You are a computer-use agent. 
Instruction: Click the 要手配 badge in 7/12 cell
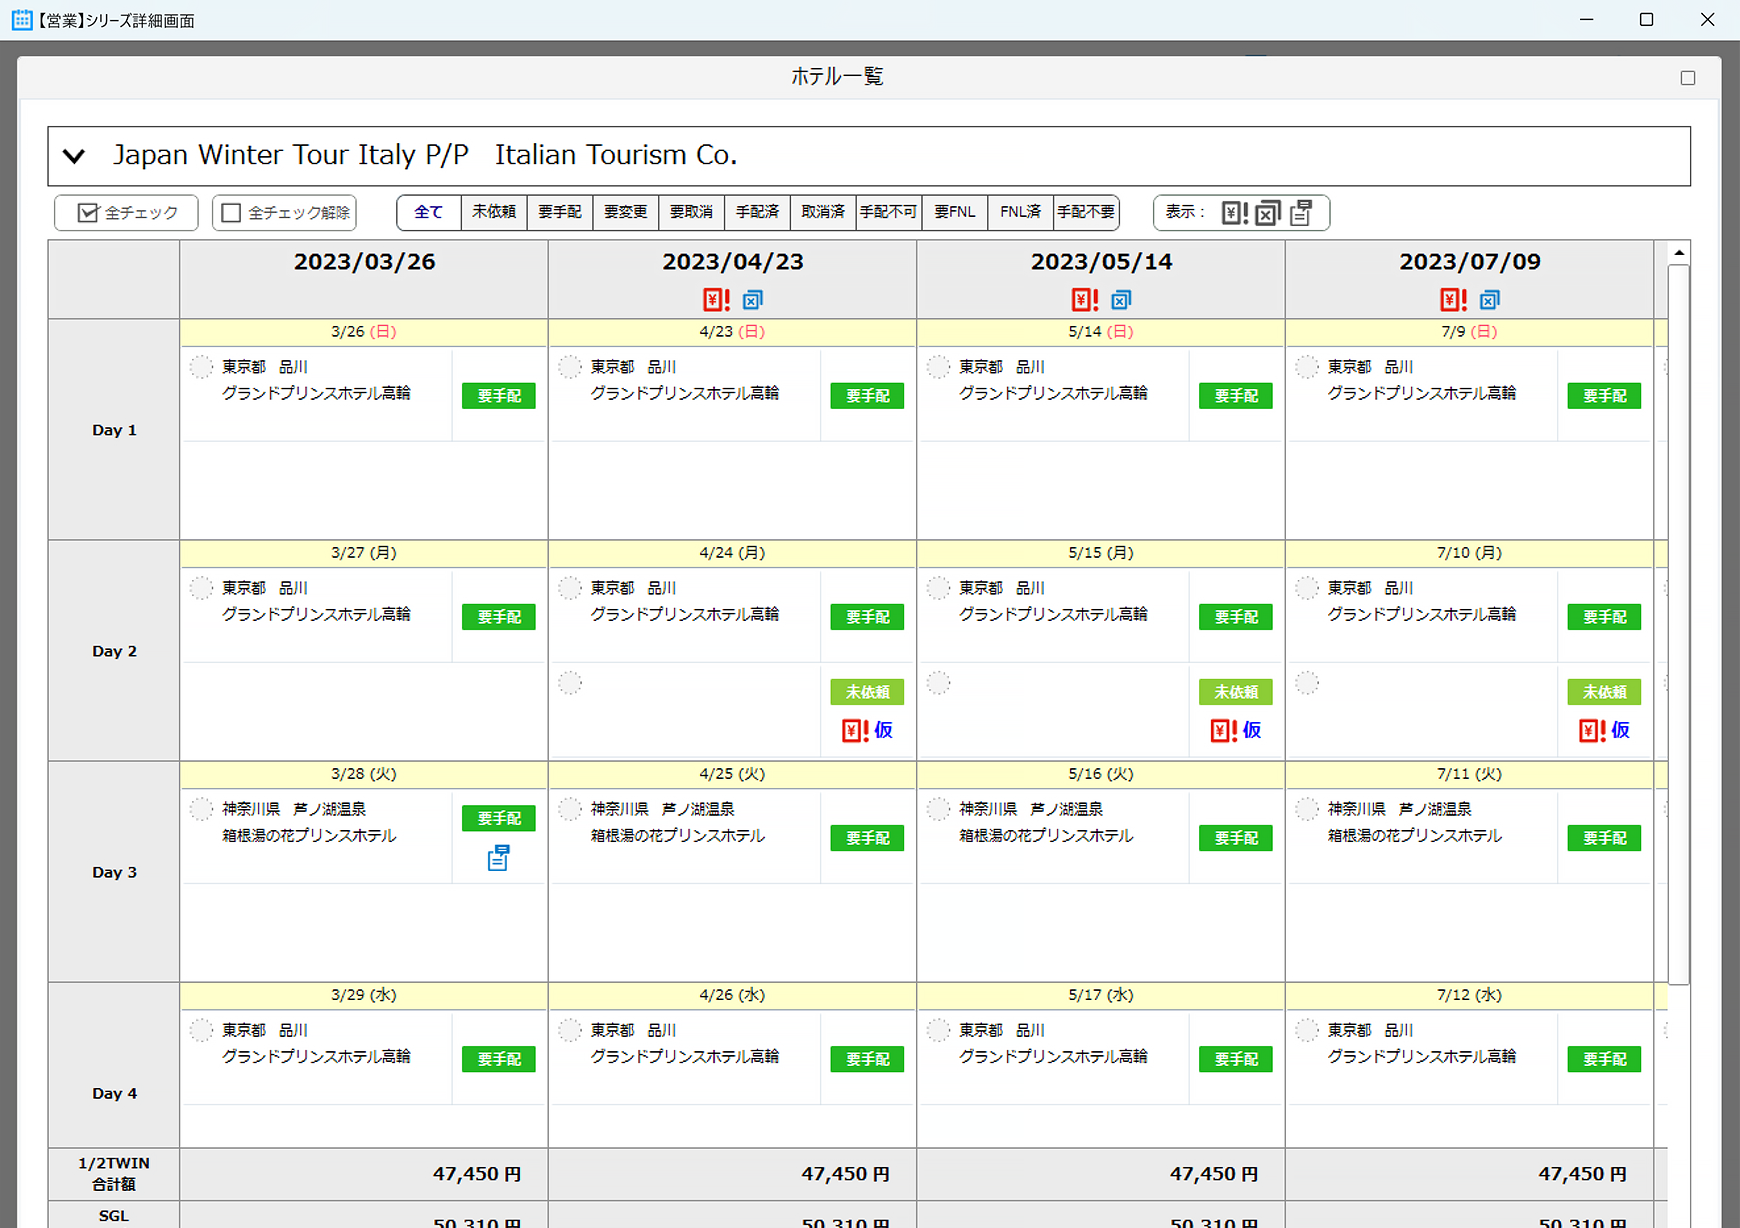[1605, 1059]
